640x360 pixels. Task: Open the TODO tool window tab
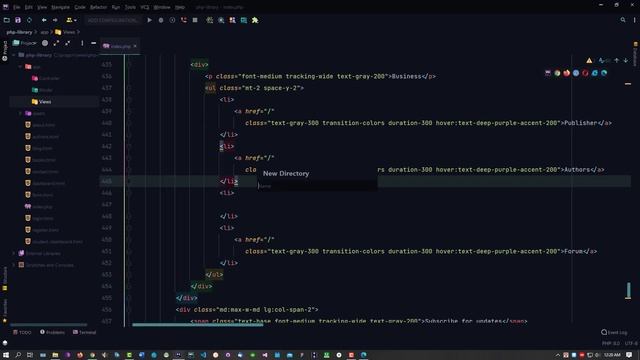pyautogui.click(x=22, y=332)
